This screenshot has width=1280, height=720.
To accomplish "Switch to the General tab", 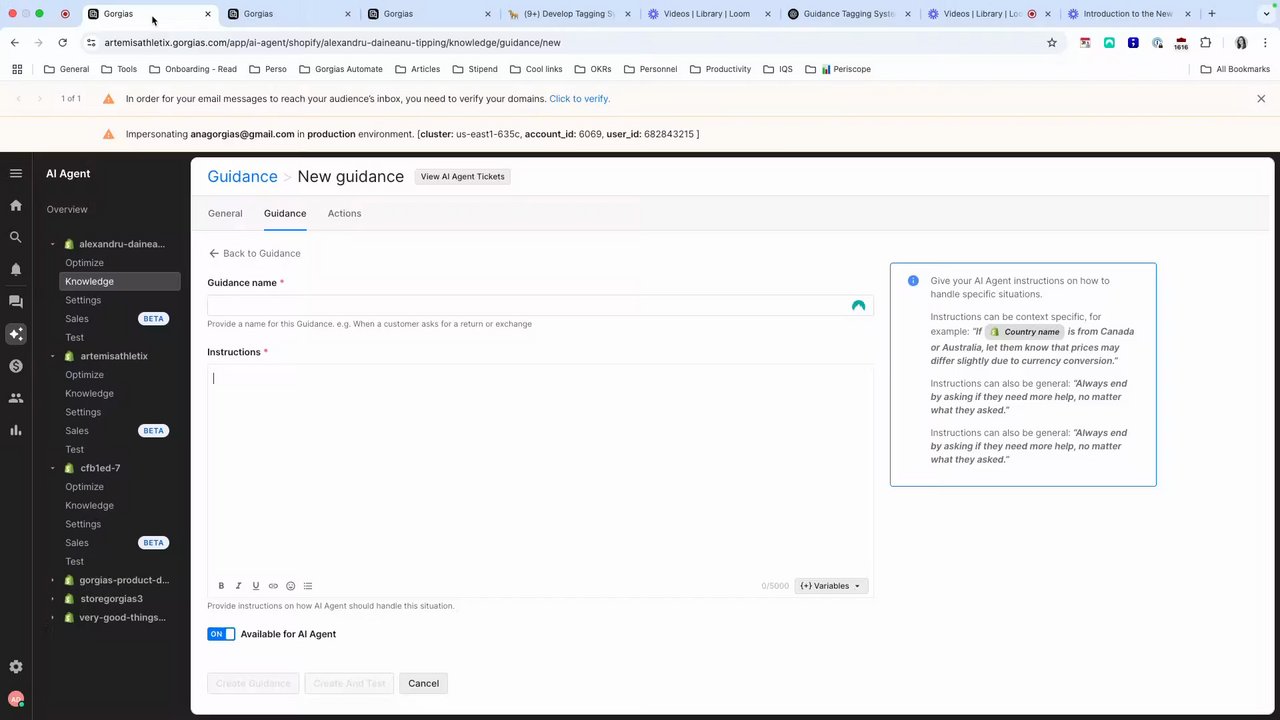I will [225, 213].
